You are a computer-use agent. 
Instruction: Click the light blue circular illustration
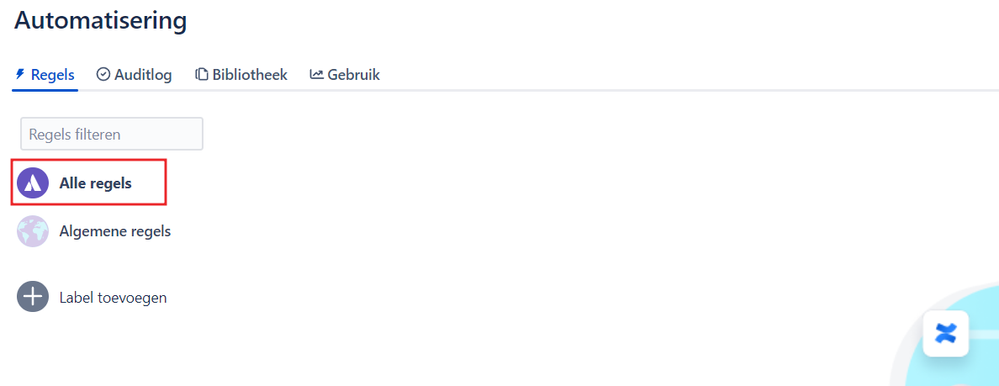(949, 336)
